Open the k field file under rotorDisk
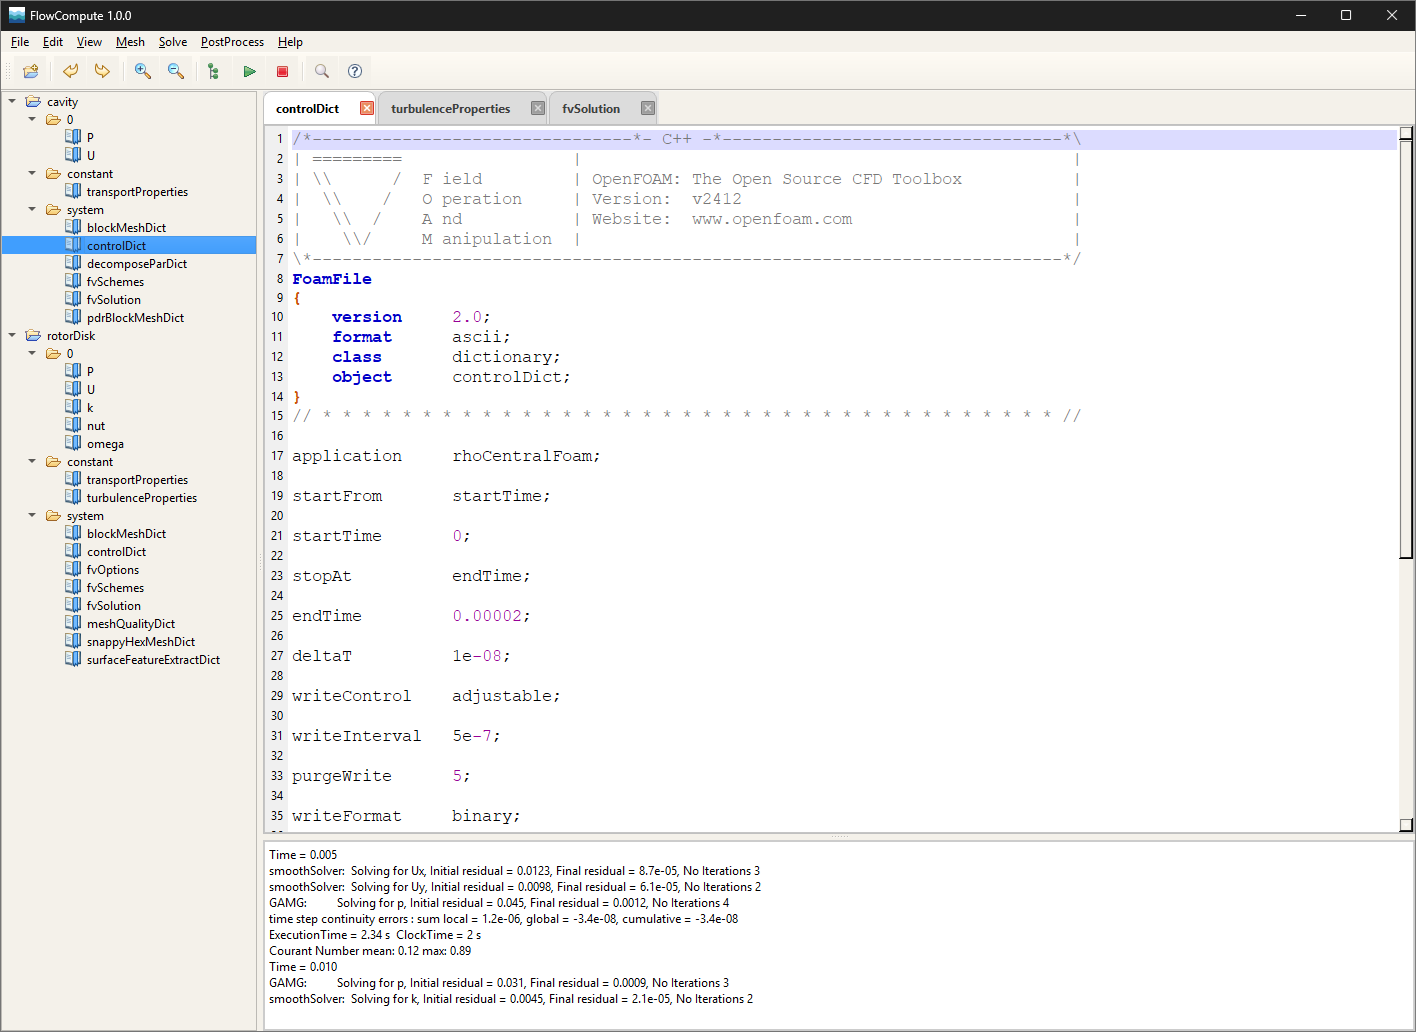Image resolution: width=1416 pixels, height=1032 pixels. [x=90, y=408]
